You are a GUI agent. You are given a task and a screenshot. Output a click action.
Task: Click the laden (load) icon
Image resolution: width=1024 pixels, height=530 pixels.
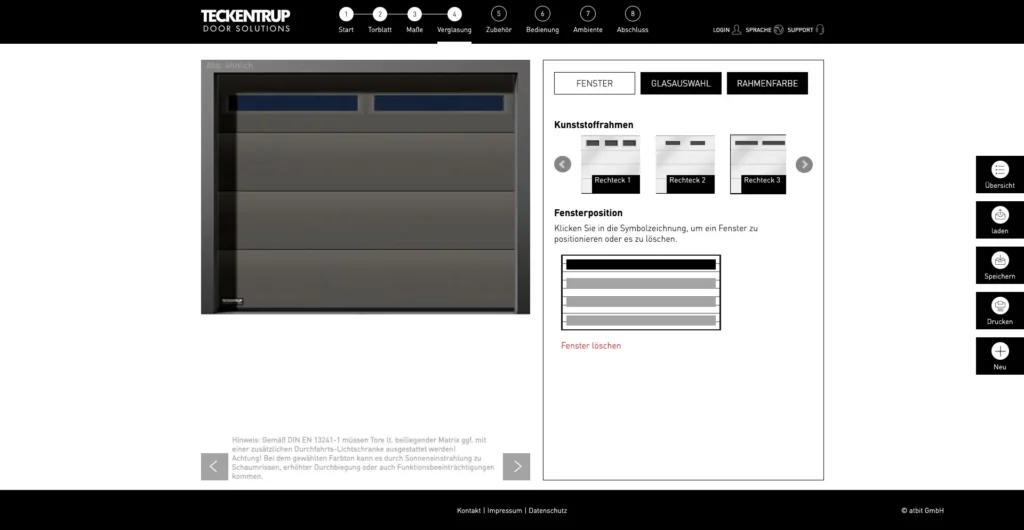(x=999, y=216)
